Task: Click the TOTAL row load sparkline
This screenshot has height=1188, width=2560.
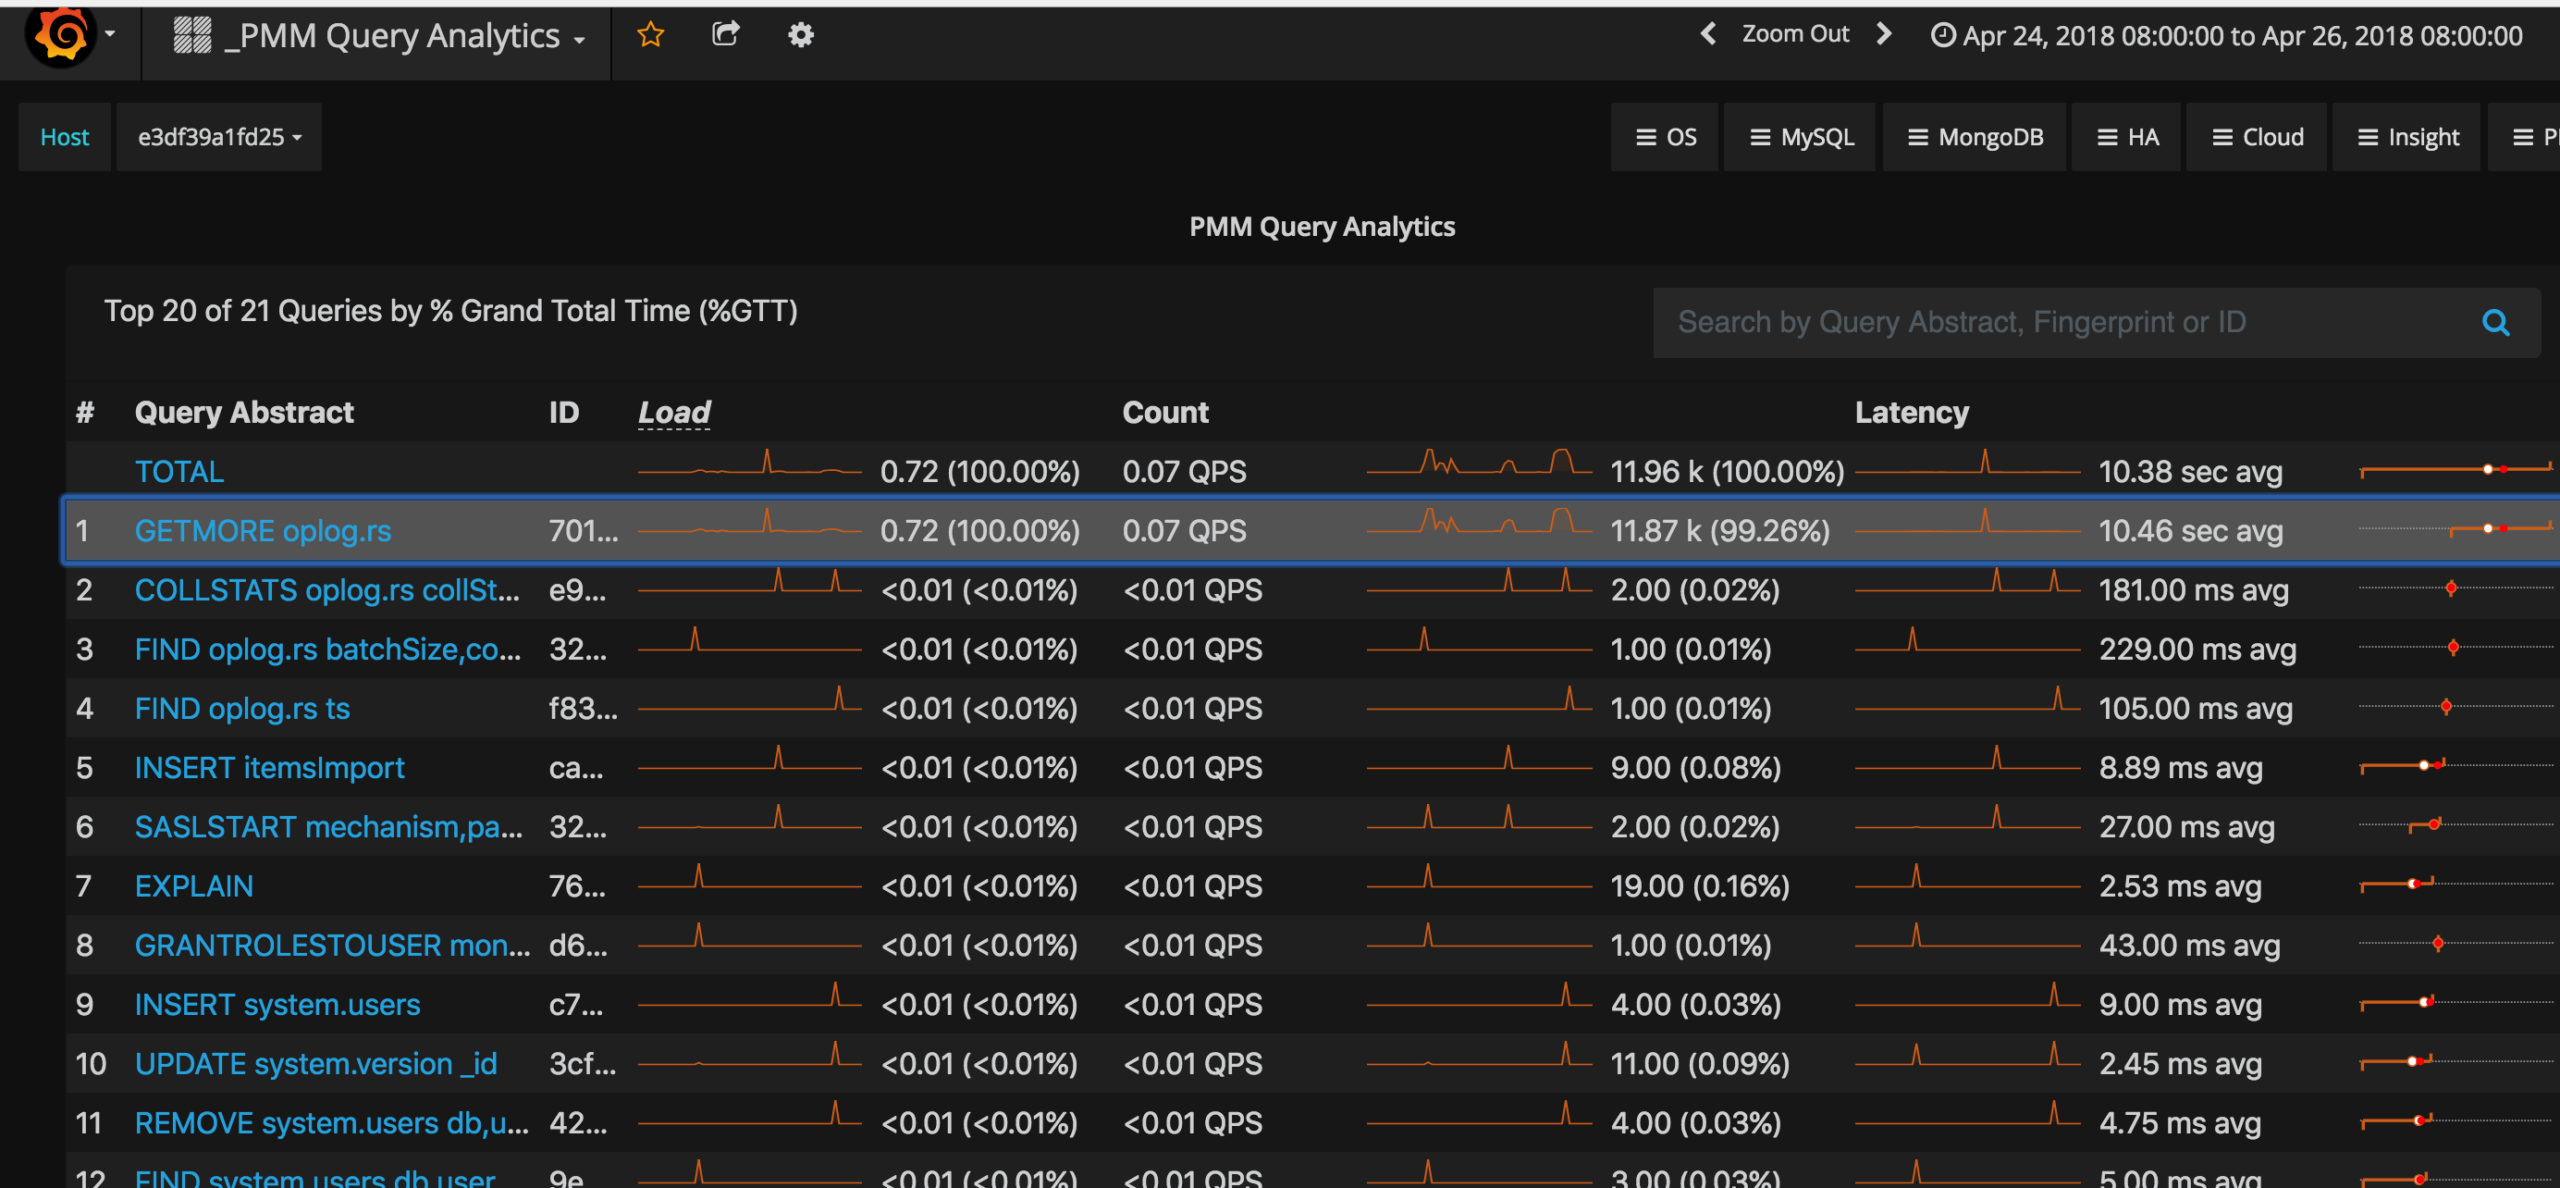Action: pos(750,467)
